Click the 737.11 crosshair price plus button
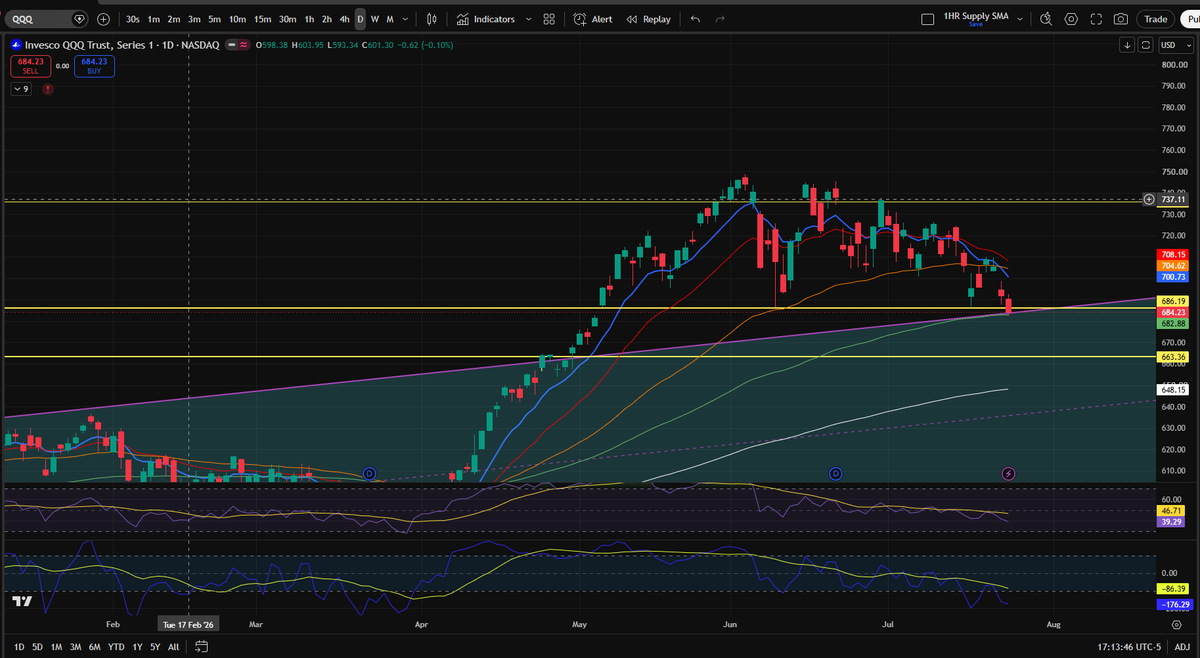 click(1149, 200)
